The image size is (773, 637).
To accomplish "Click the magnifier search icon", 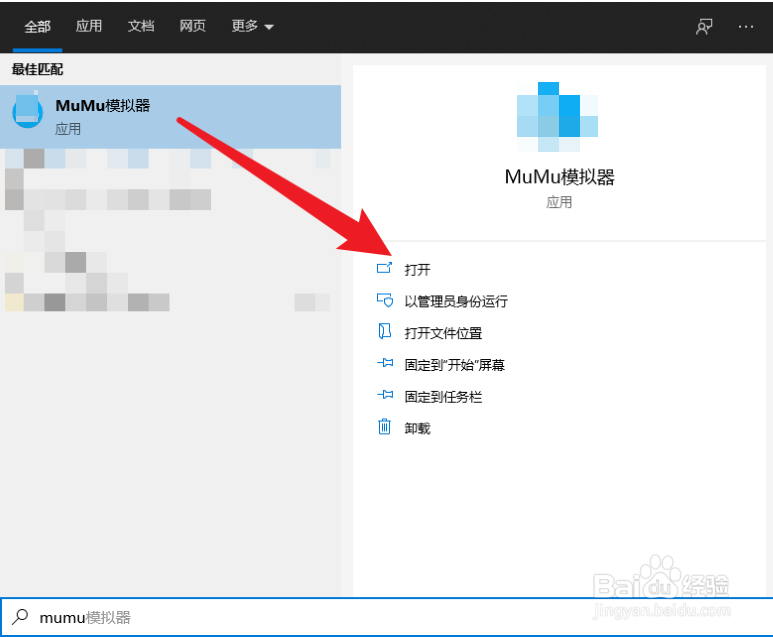I will click(x=20, y=617).
